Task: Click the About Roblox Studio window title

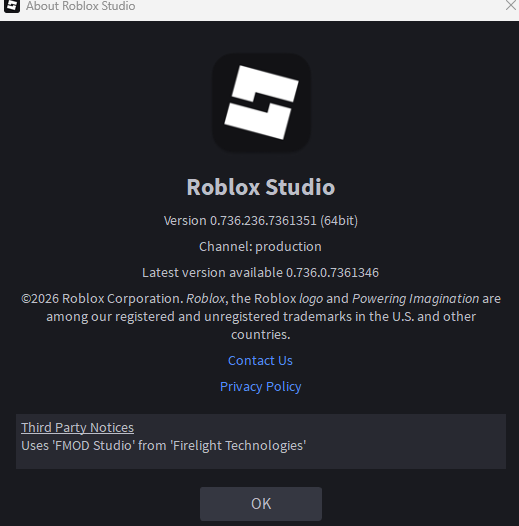Action: [x=81, y=6]
